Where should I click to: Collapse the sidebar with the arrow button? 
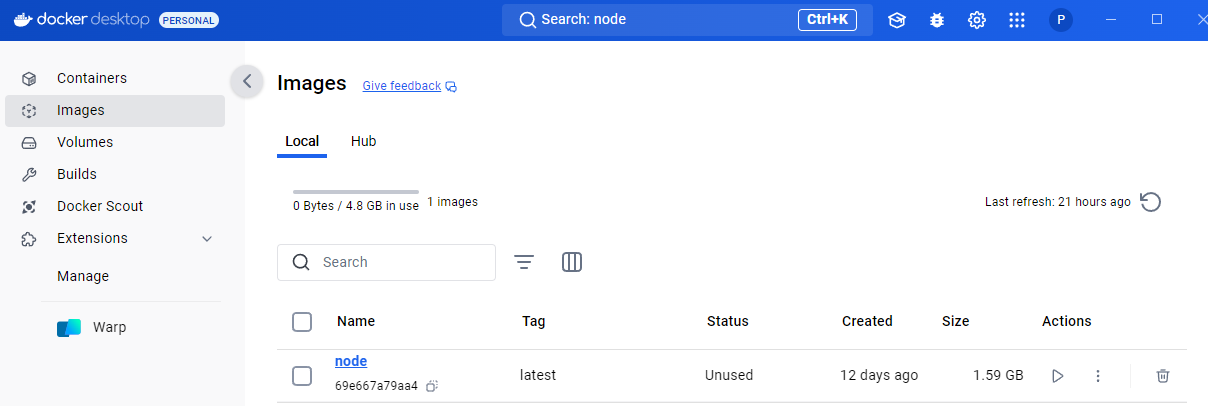tap(247, 82)
